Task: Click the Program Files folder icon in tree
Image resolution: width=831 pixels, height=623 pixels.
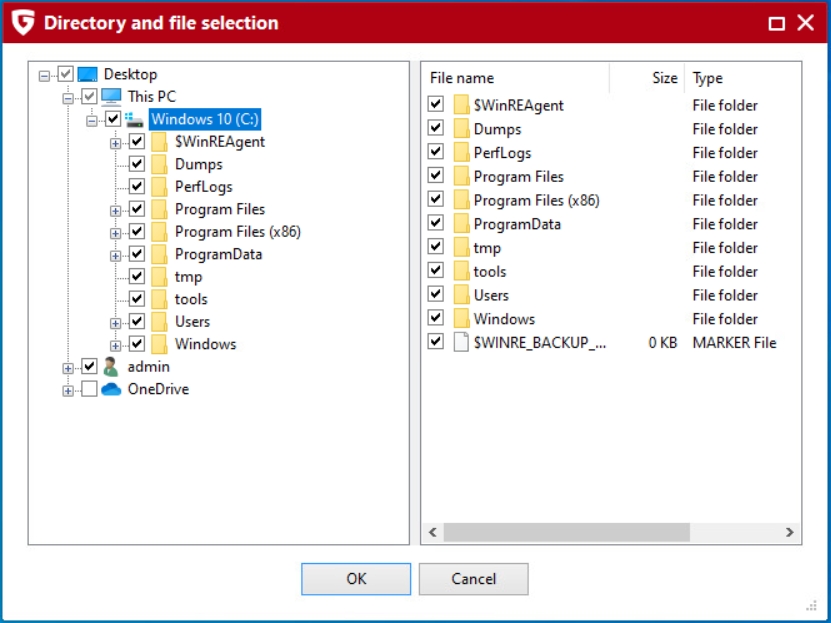Action: [159, 209]
